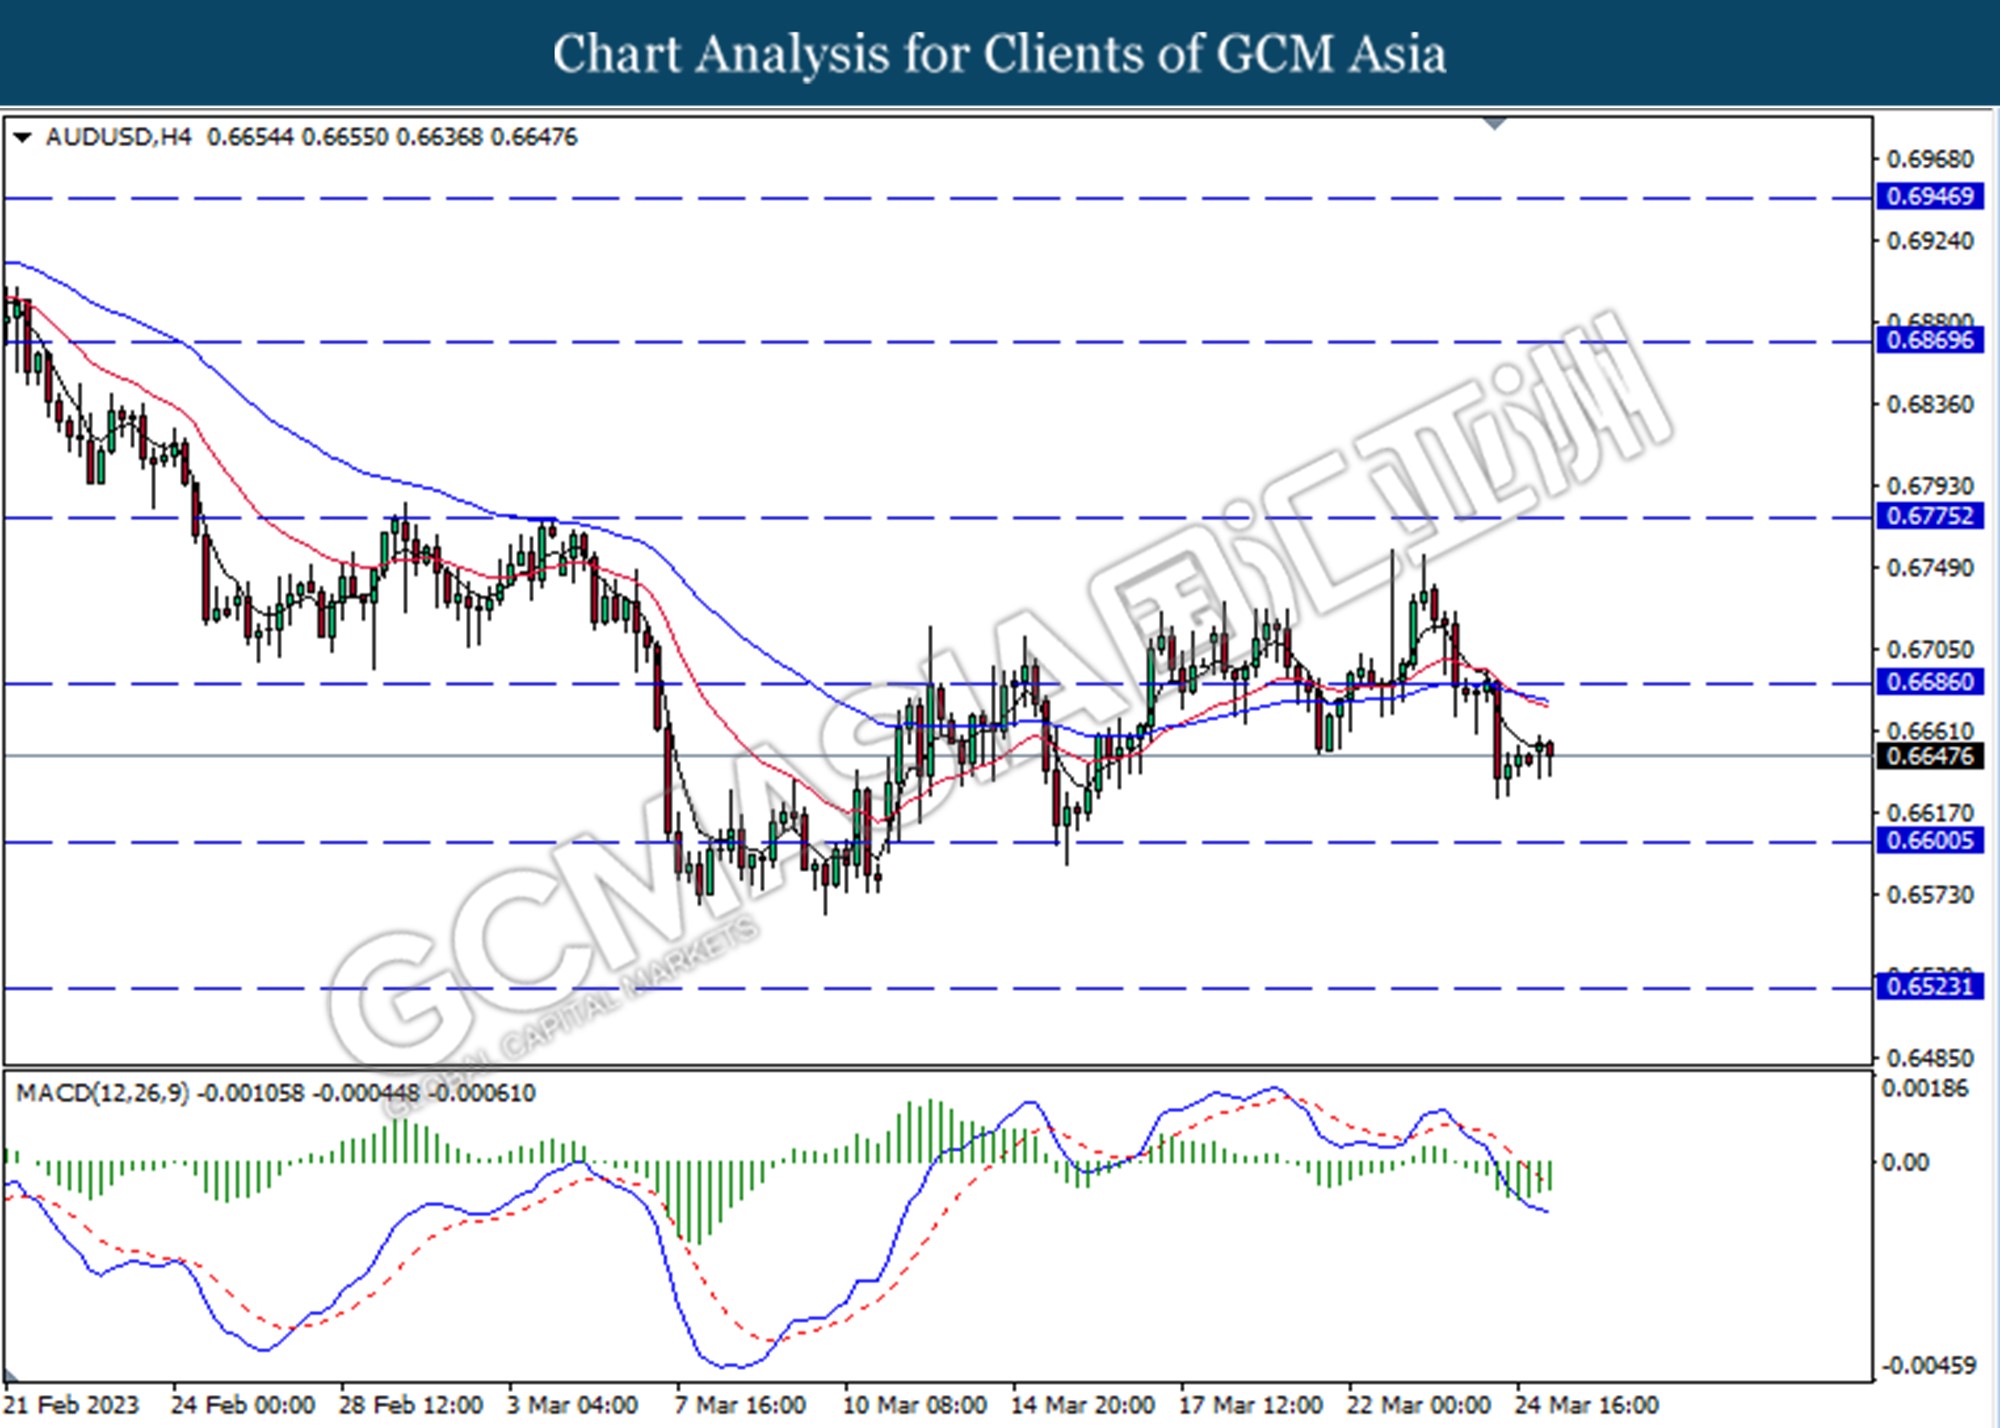Click the 0.65730 price scale value
The height and width of the screenshot is (1428, 2000).
(1930, 895)
